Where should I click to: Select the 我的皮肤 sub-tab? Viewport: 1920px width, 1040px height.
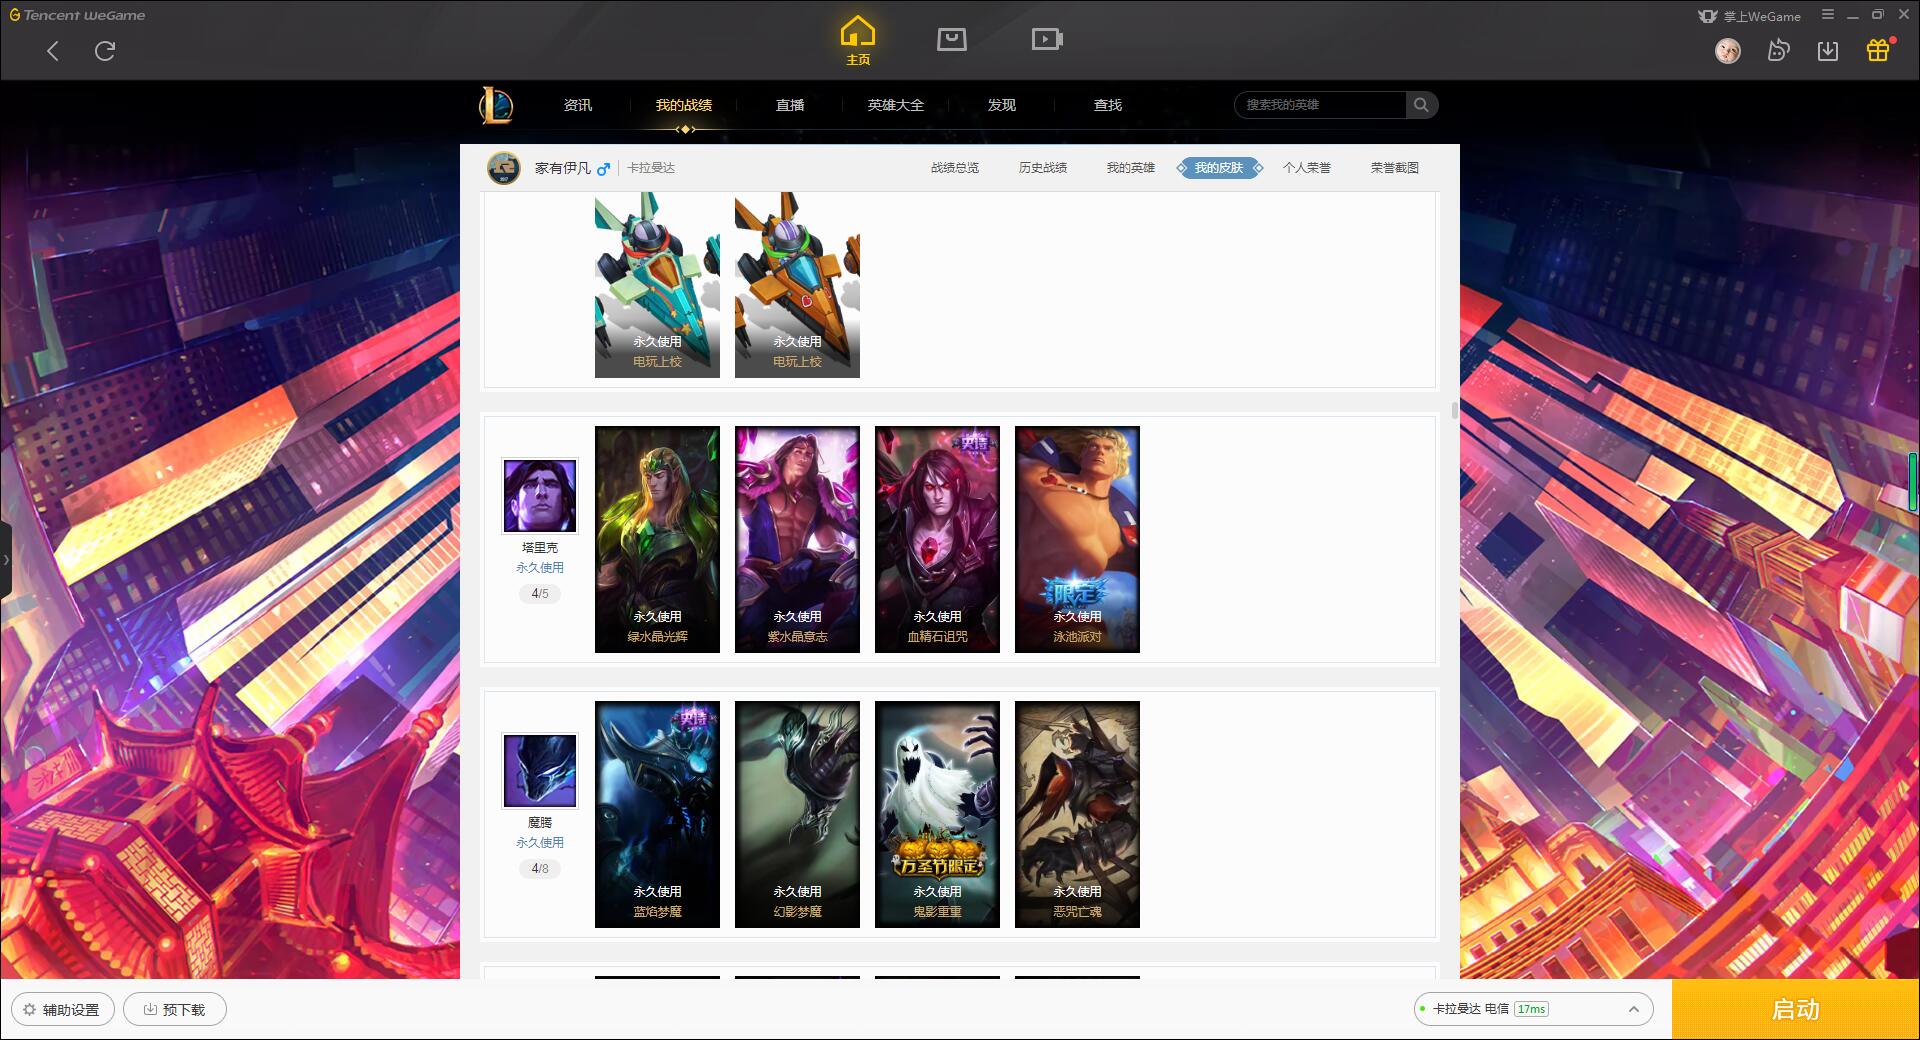[x=1219, y=168]
